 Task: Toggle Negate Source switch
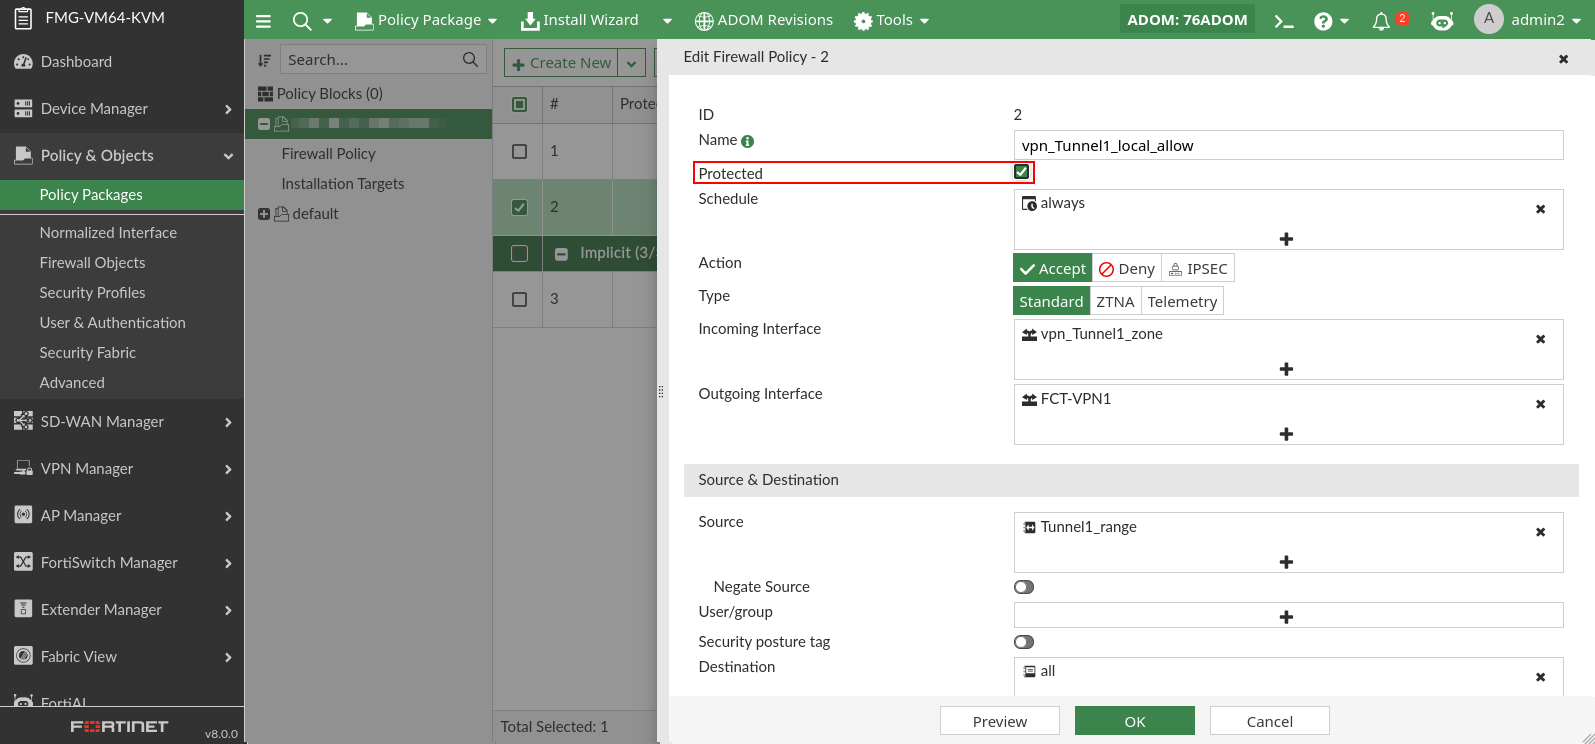click(x=1024, y=587)
